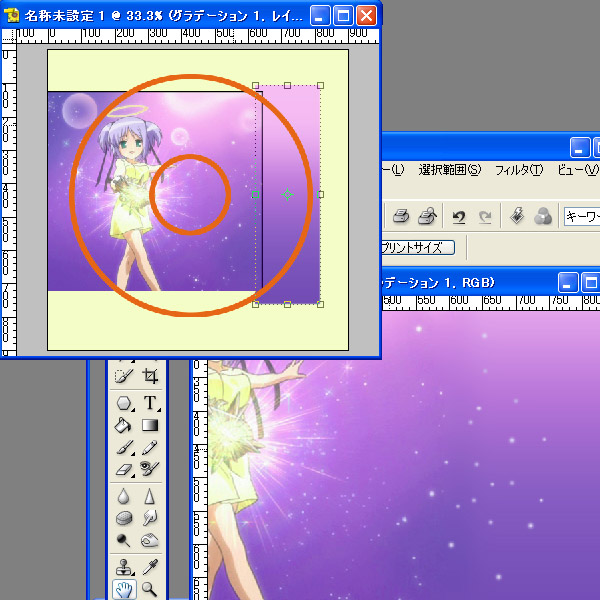Click the left-middle green transform handle

[256, 194]
